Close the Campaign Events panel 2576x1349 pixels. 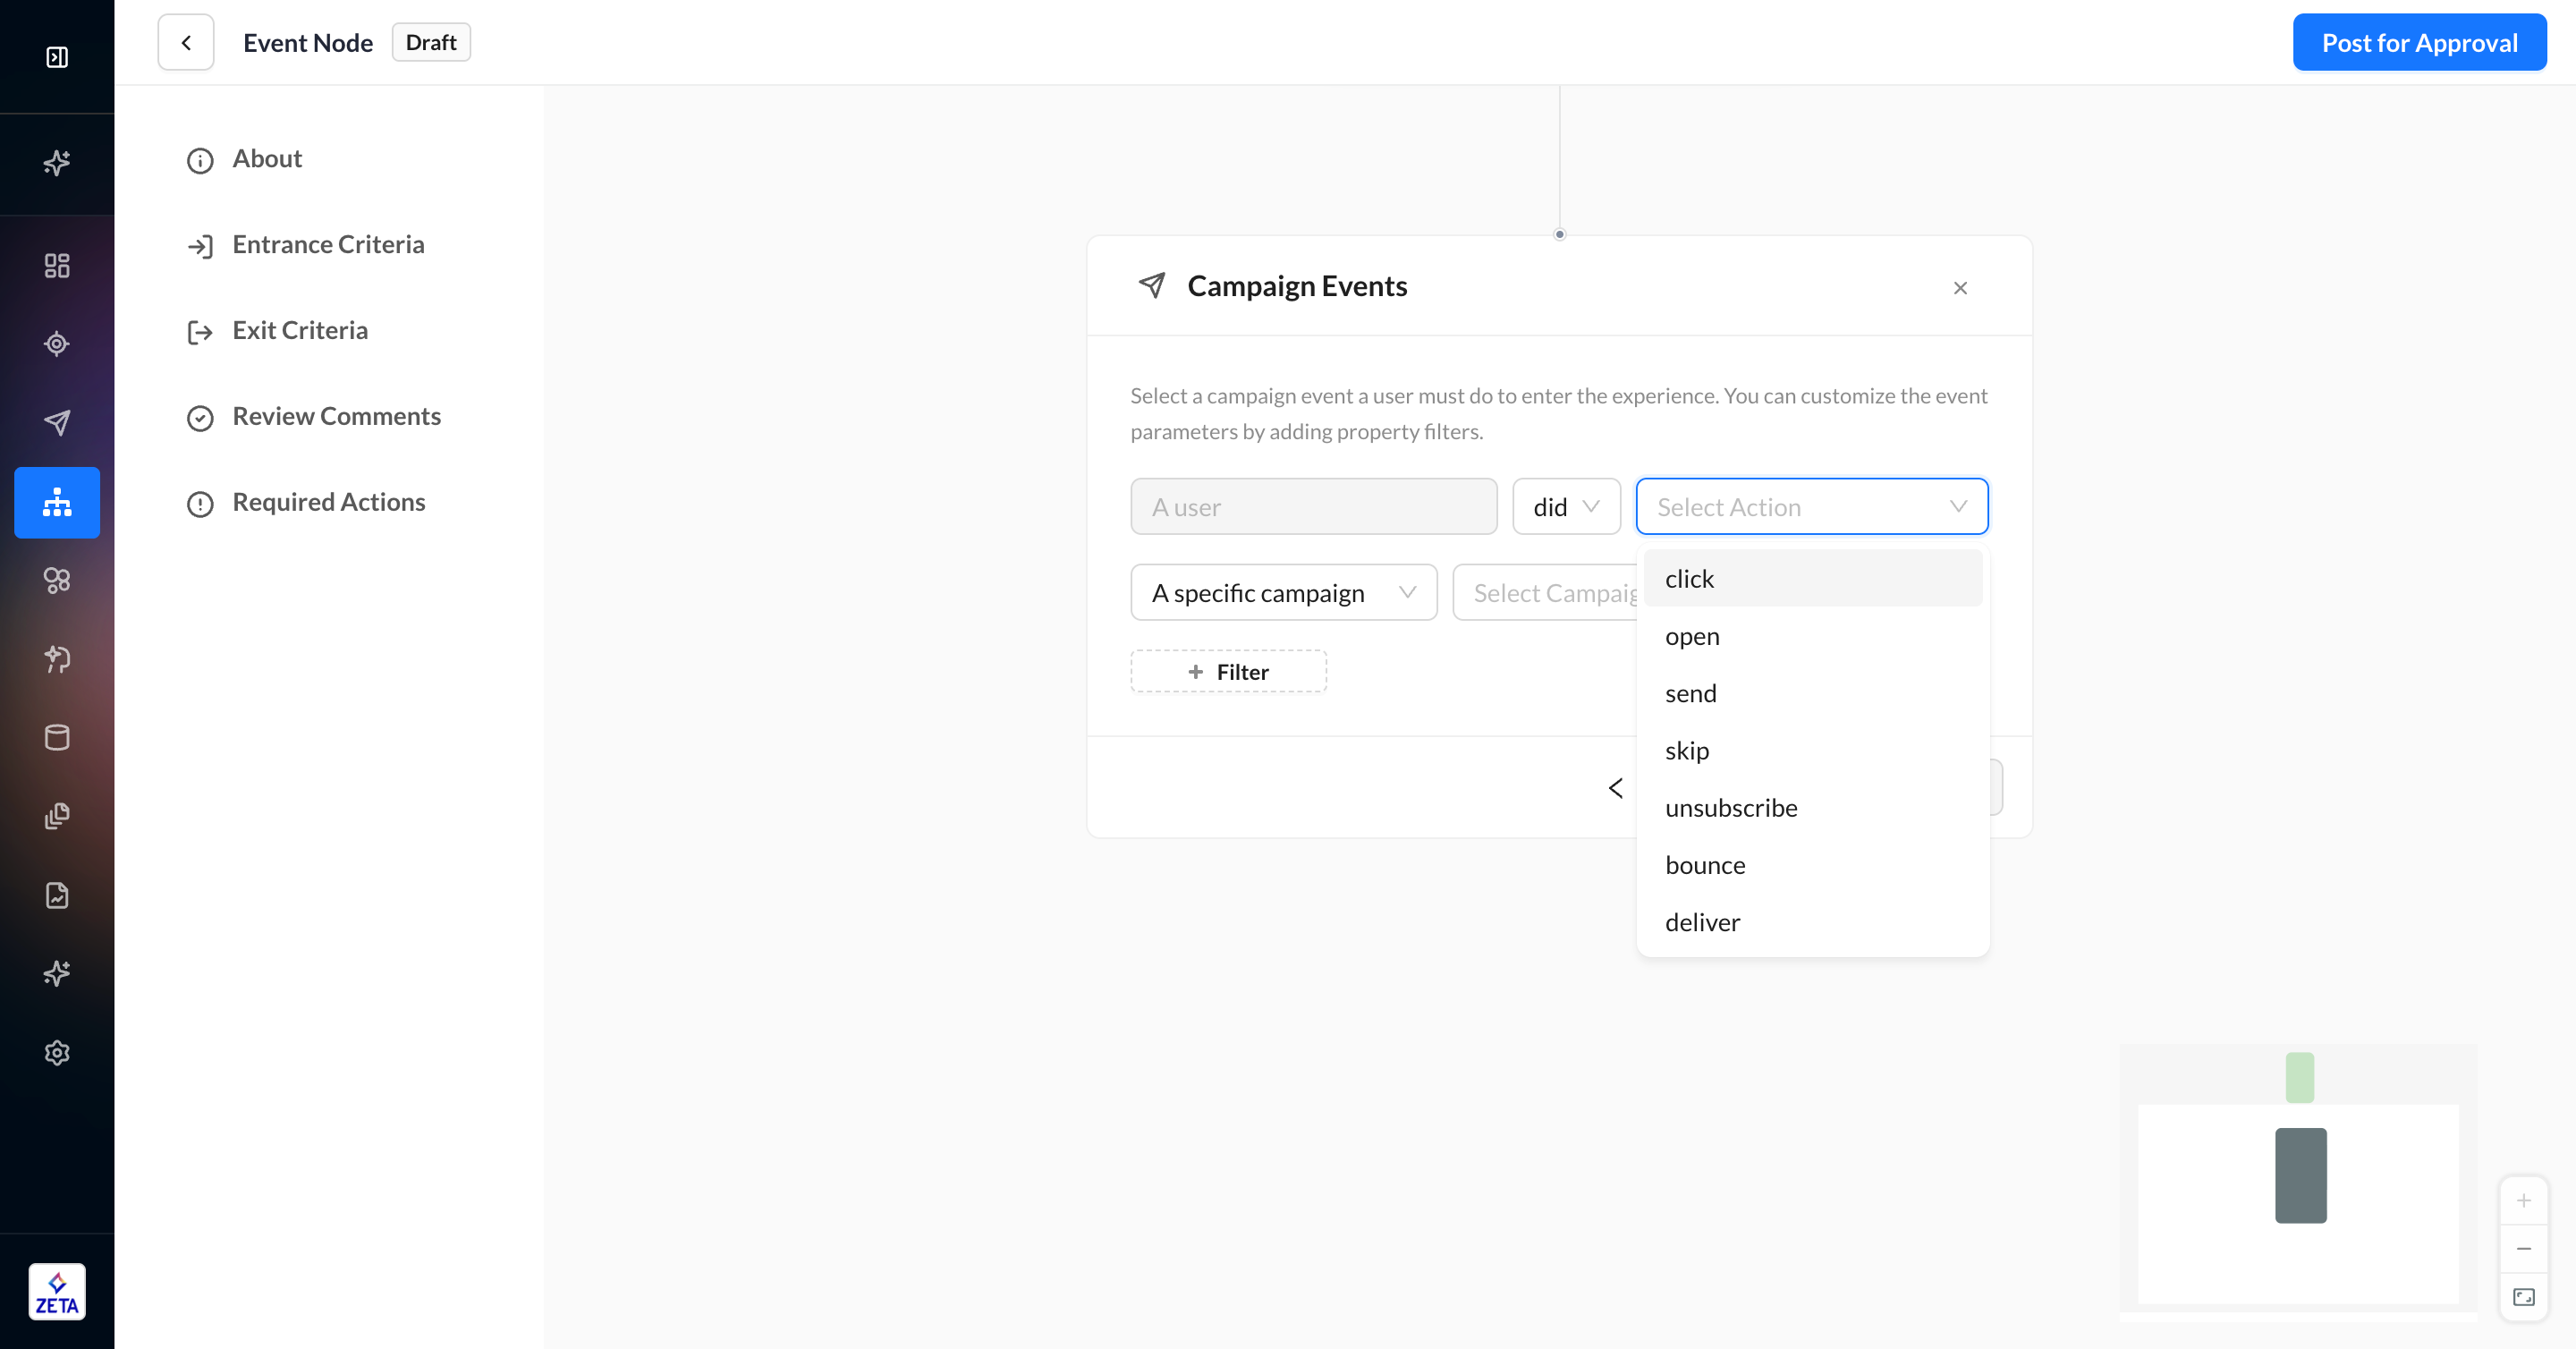[x=1960, y=288]
